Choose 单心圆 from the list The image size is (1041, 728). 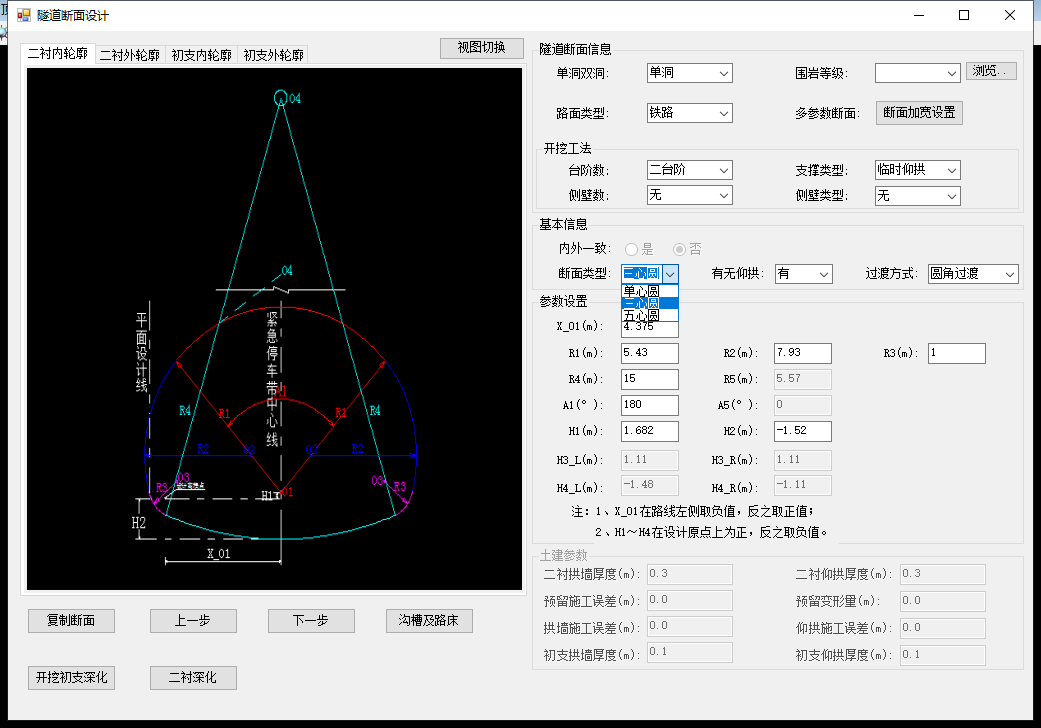tap(649, 291)
